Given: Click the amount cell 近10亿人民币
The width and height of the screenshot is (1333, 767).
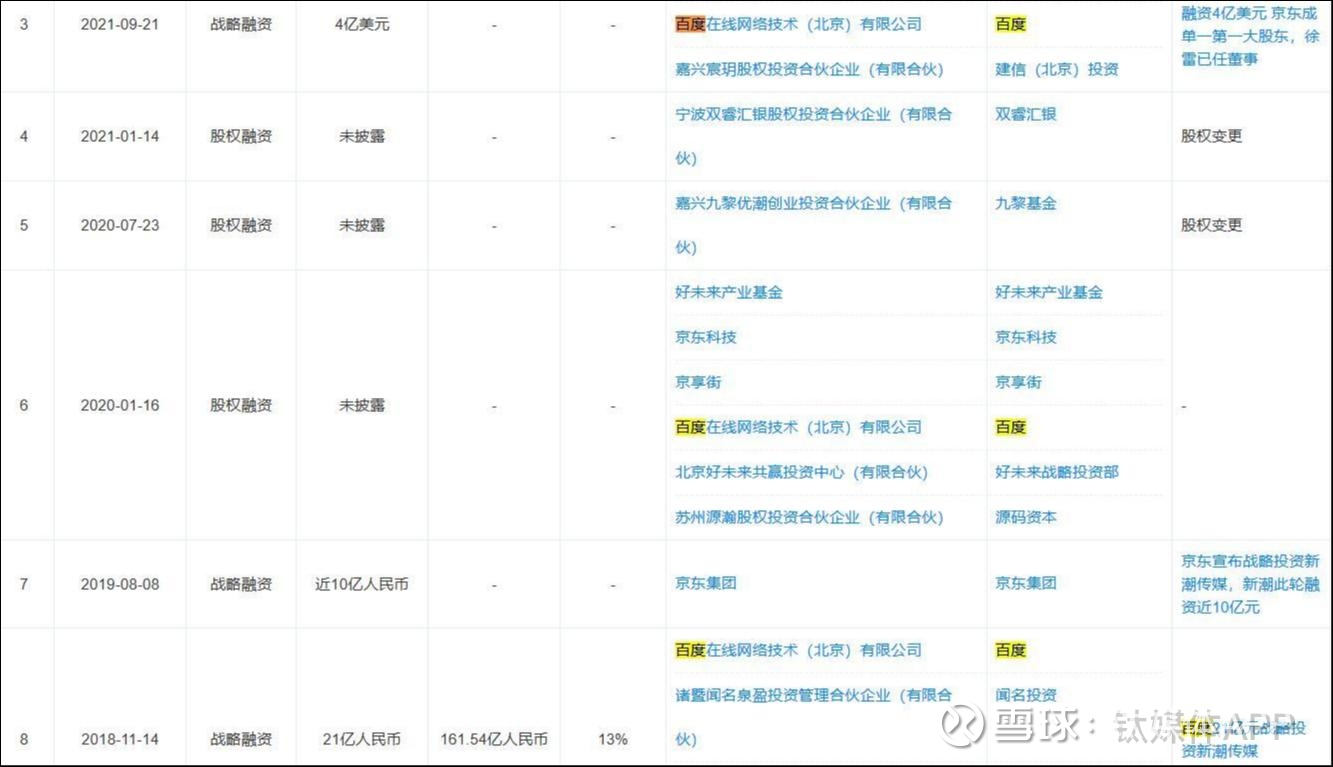Looking at the screenshot, I should coord(362,584).
